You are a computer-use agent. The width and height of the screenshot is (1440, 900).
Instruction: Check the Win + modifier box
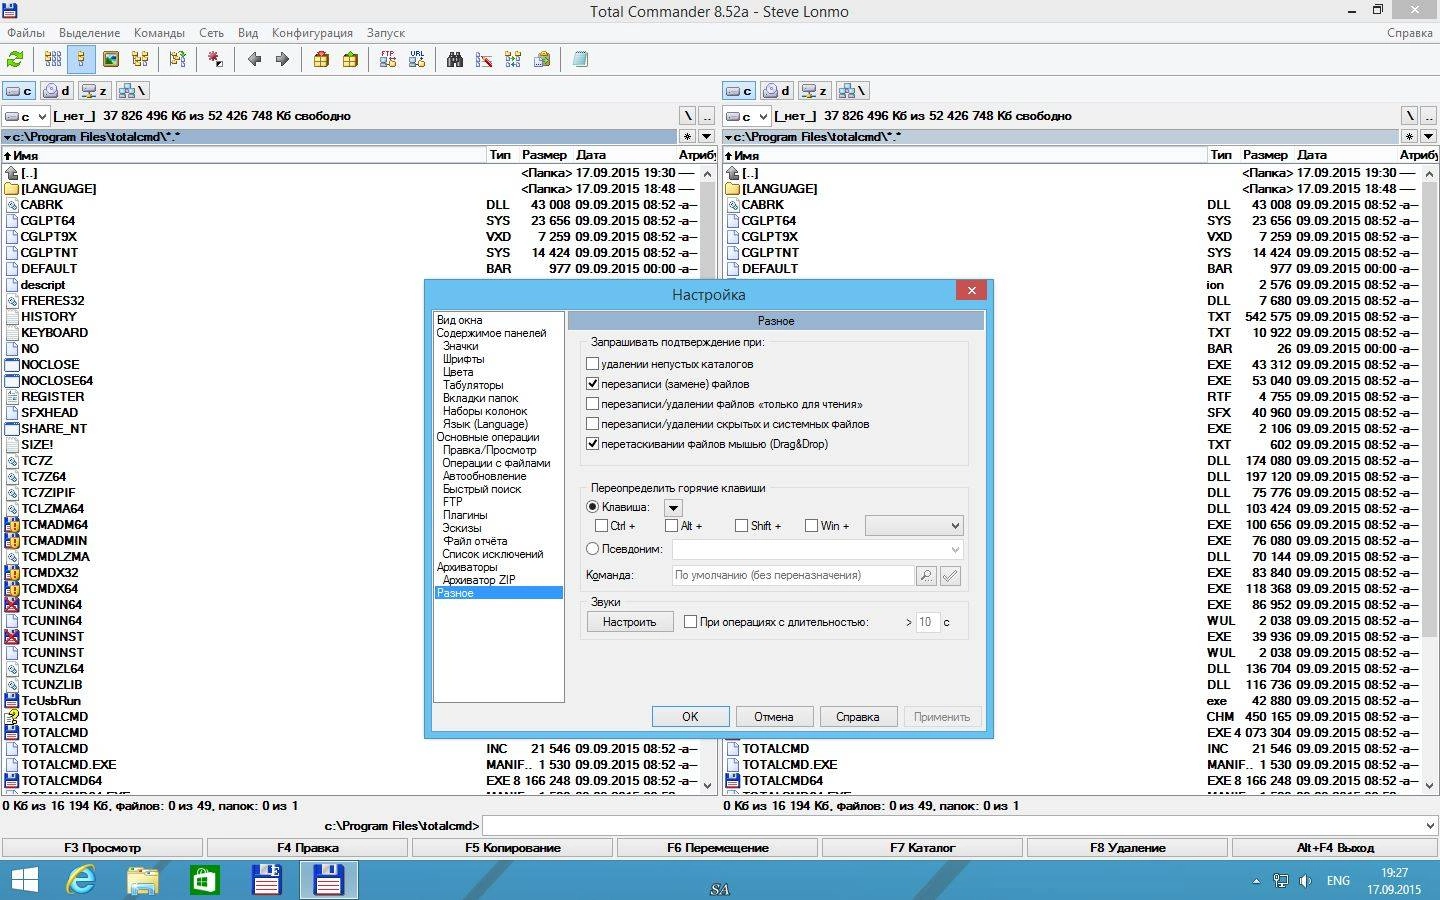(x=811, y=525)
